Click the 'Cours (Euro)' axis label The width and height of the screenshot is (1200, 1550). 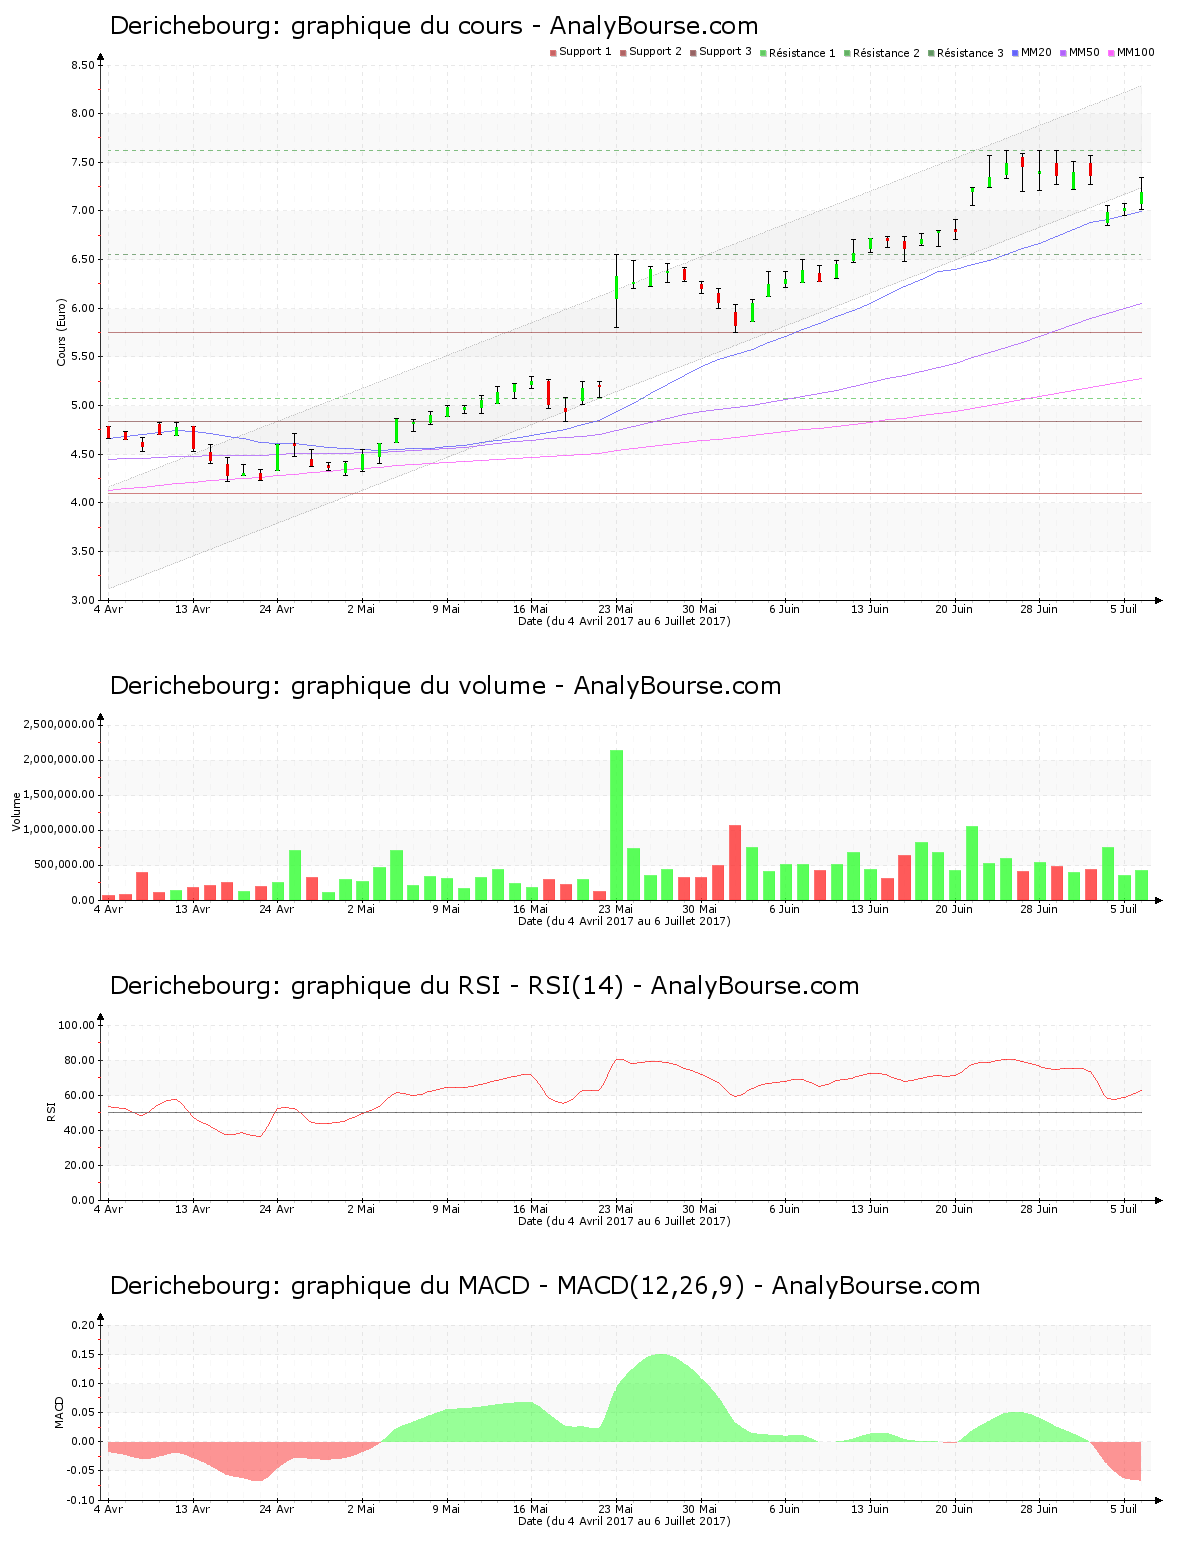click(x=61, y=332)
